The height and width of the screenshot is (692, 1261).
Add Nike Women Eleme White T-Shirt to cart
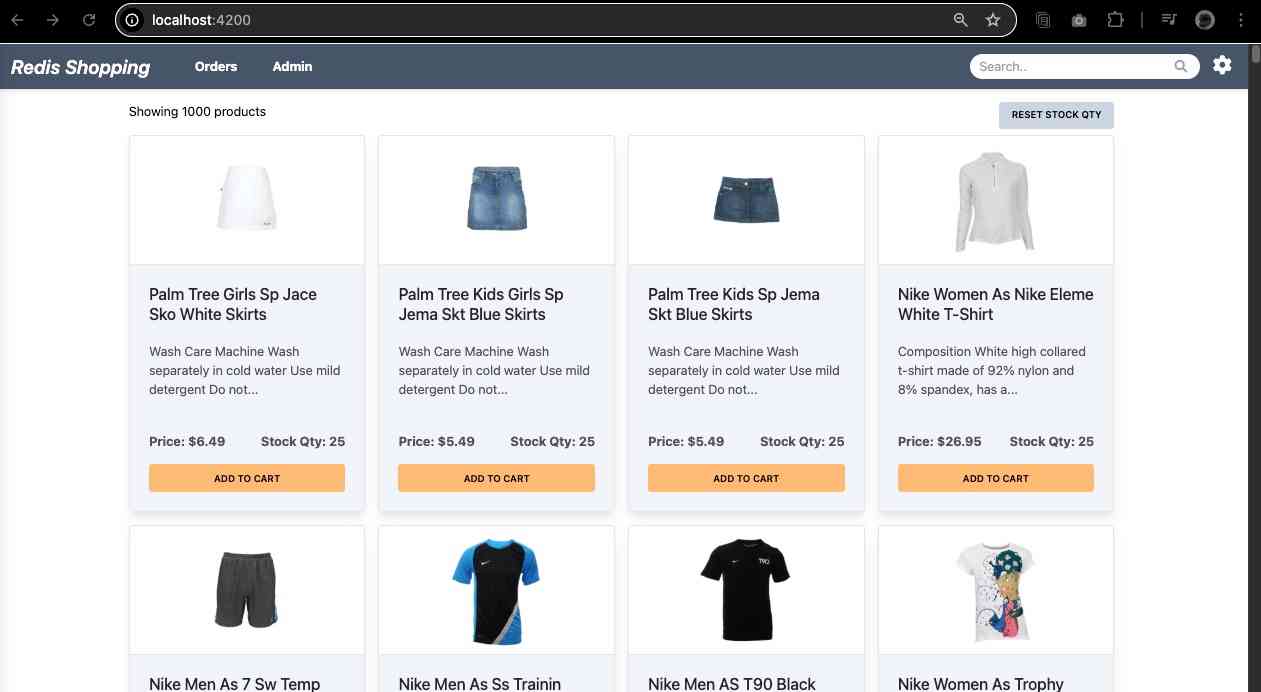click(x=995, y=478)
